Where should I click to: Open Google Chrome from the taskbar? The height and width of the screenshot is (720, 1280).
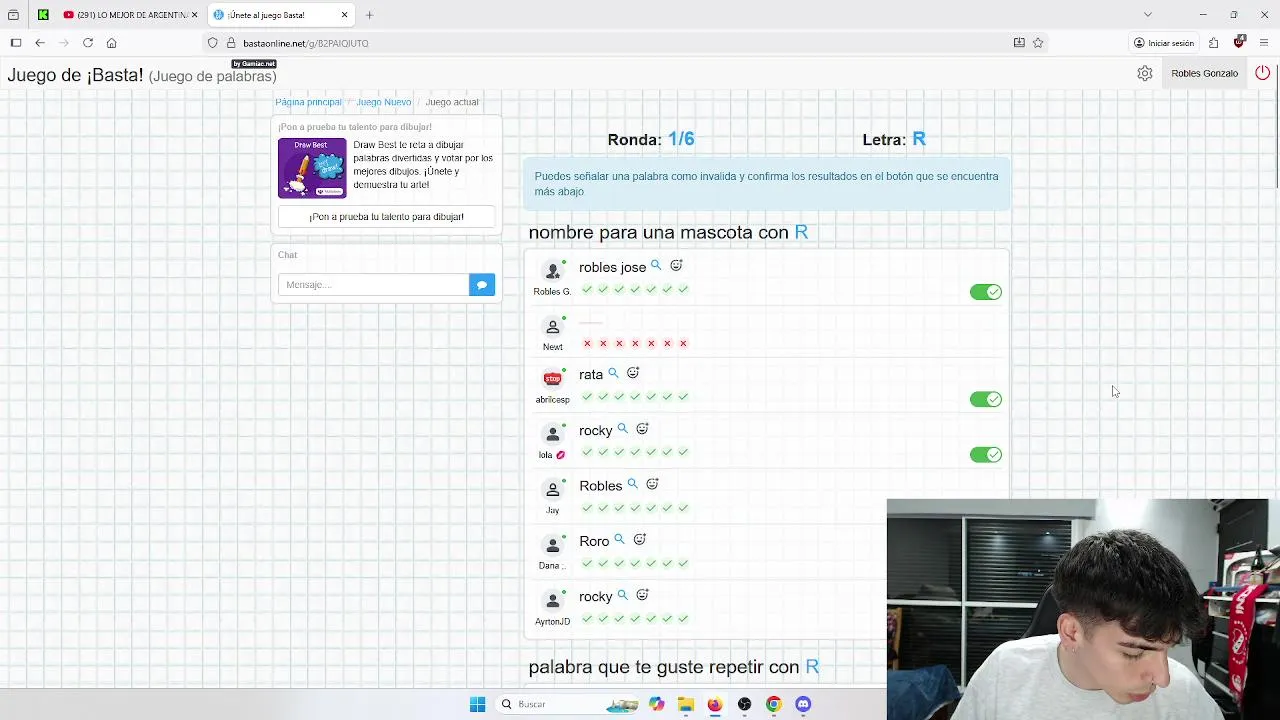(774, 704)
